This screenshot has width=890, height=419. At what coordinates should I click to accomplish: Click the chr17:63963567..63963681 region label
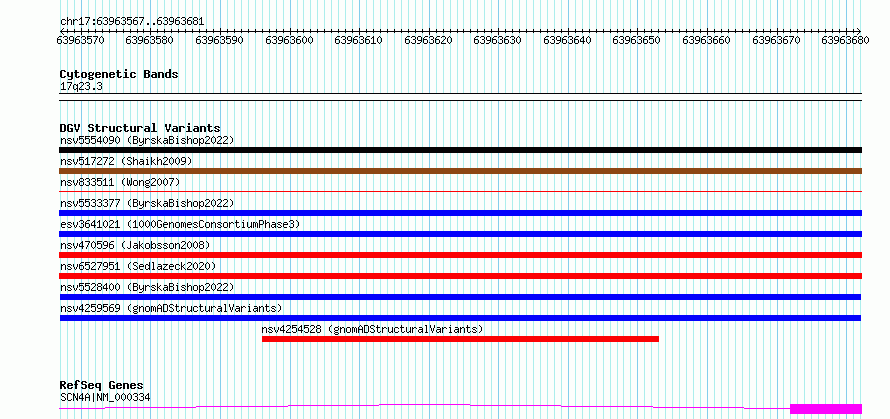click(132, 22)
